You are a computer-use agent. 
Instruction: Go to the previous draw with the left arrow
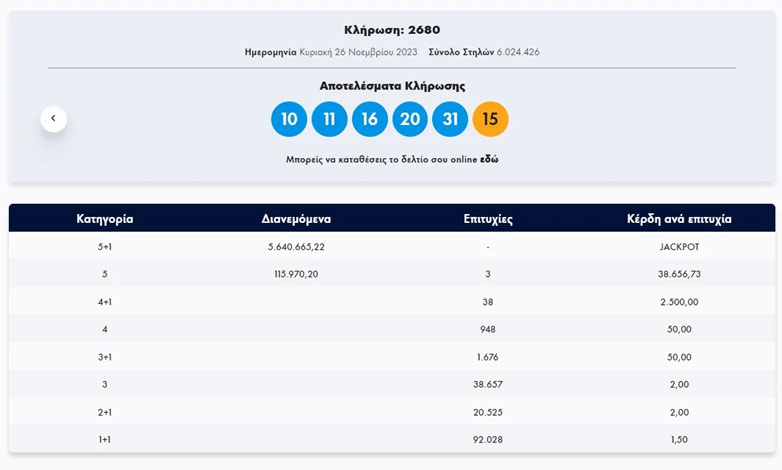click(x=53, y=118)
